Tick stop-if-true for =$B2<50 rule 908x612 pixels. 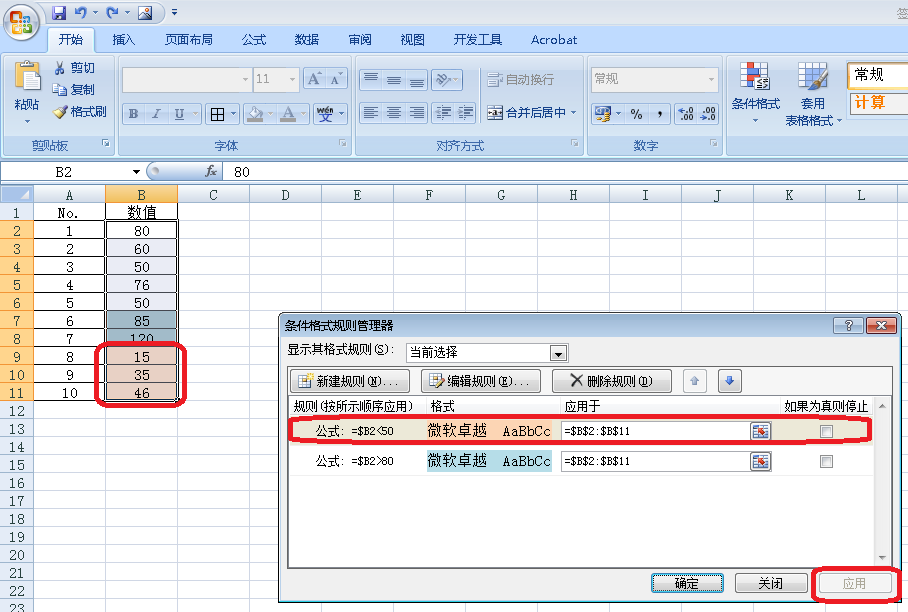pyautogui.click(x=826, y=431)
